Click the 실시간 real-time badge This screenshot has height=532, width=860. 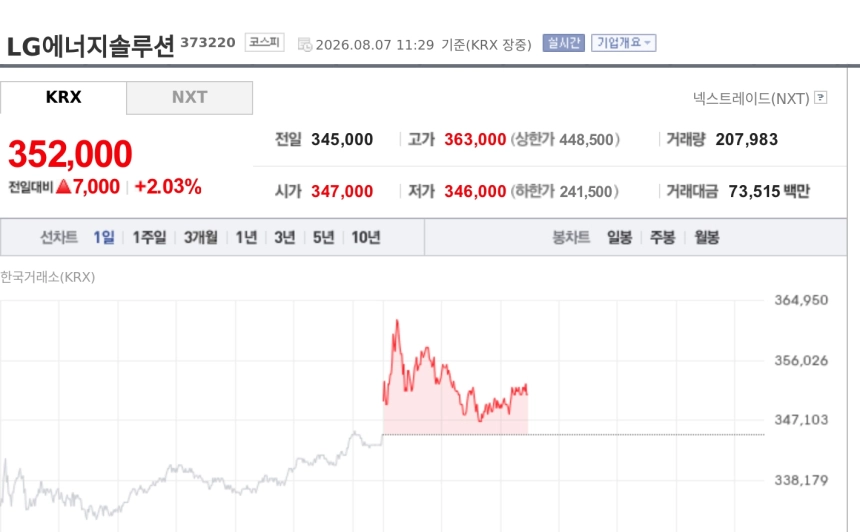563,43
